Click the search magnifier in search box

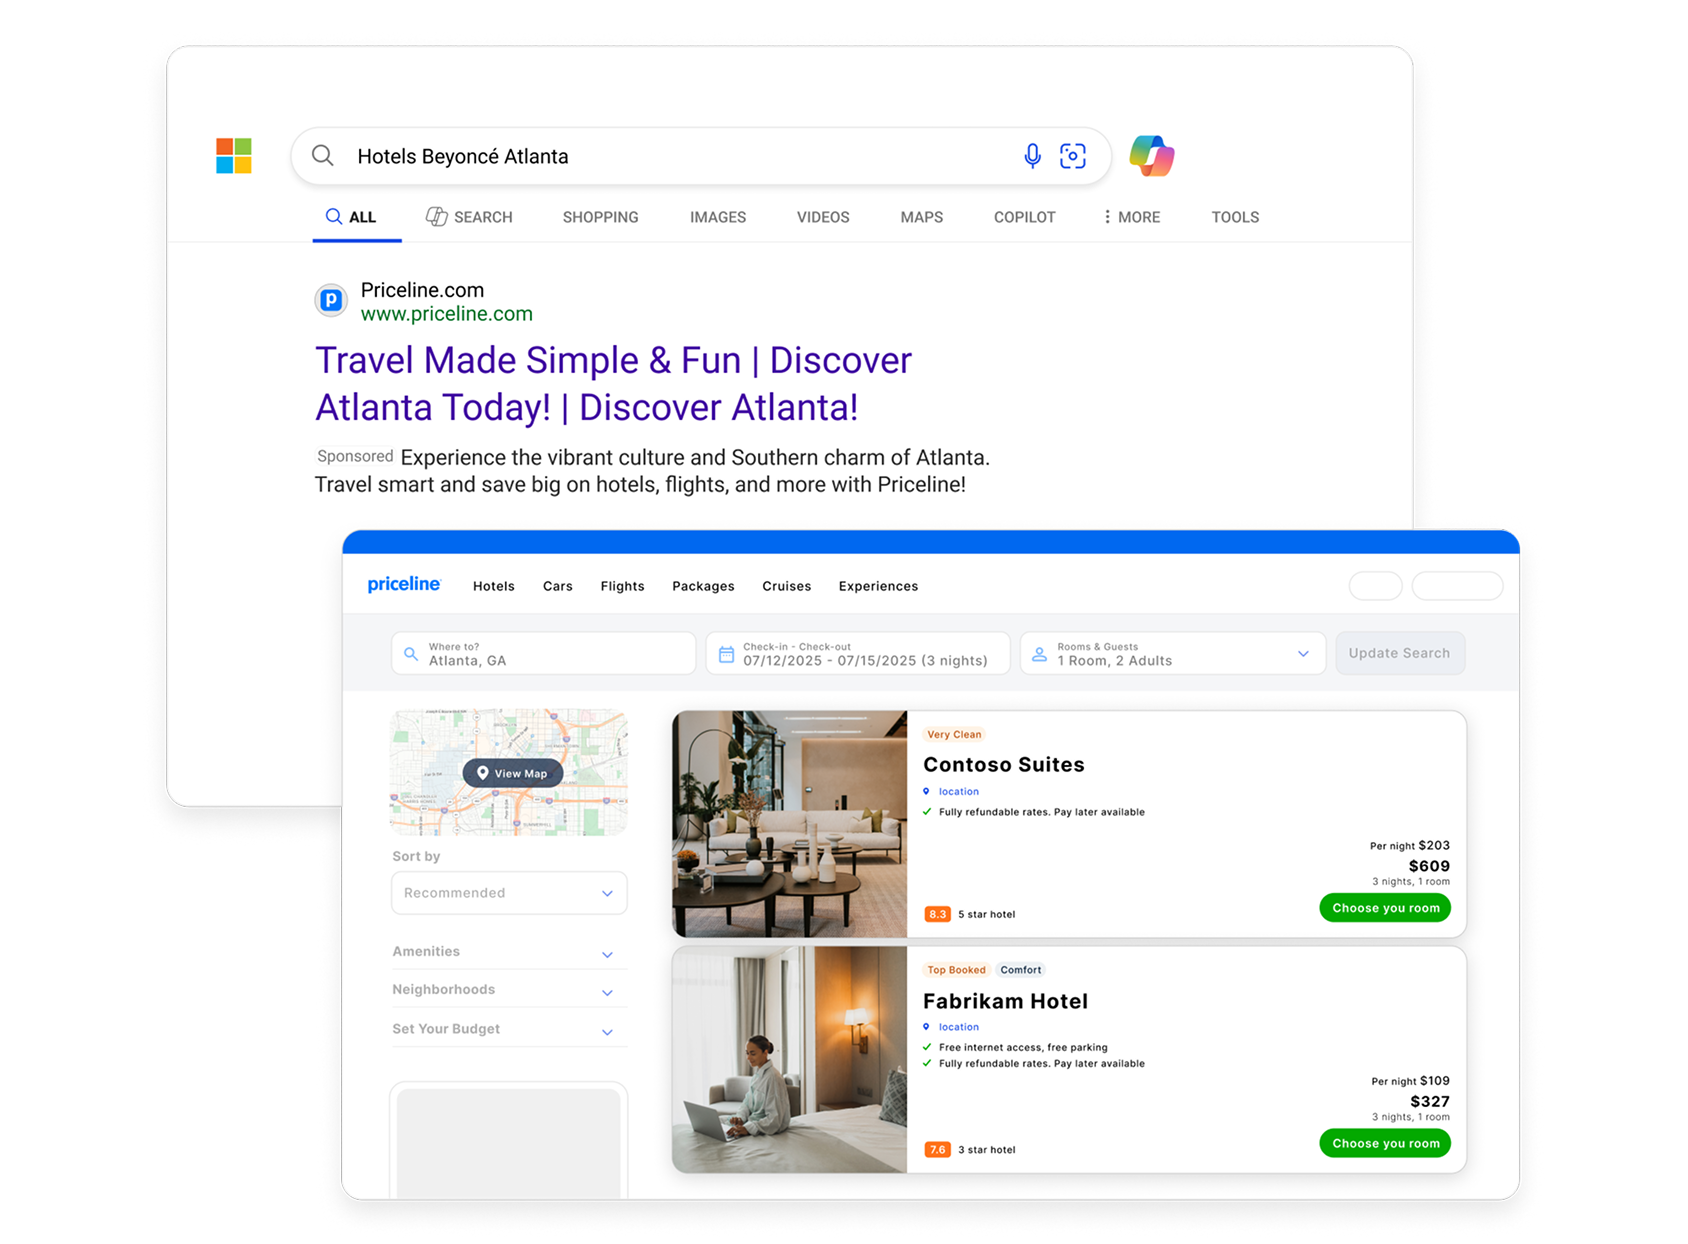coord(322,156)
